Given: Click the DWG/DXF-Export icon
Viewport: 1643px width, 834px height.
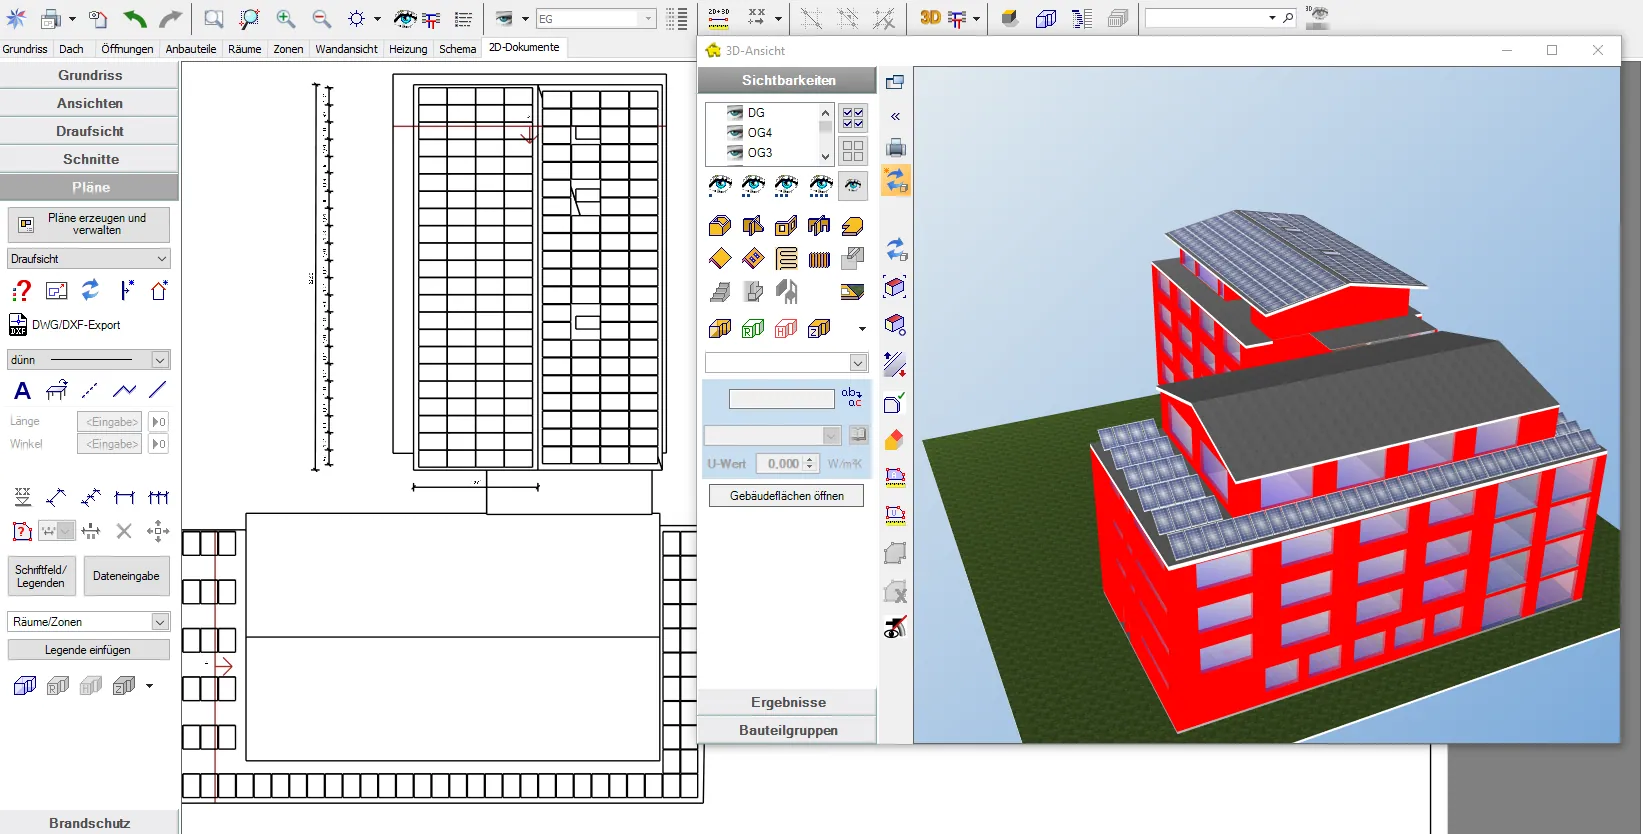Looking at the screenshot, I should coord(18,325).
